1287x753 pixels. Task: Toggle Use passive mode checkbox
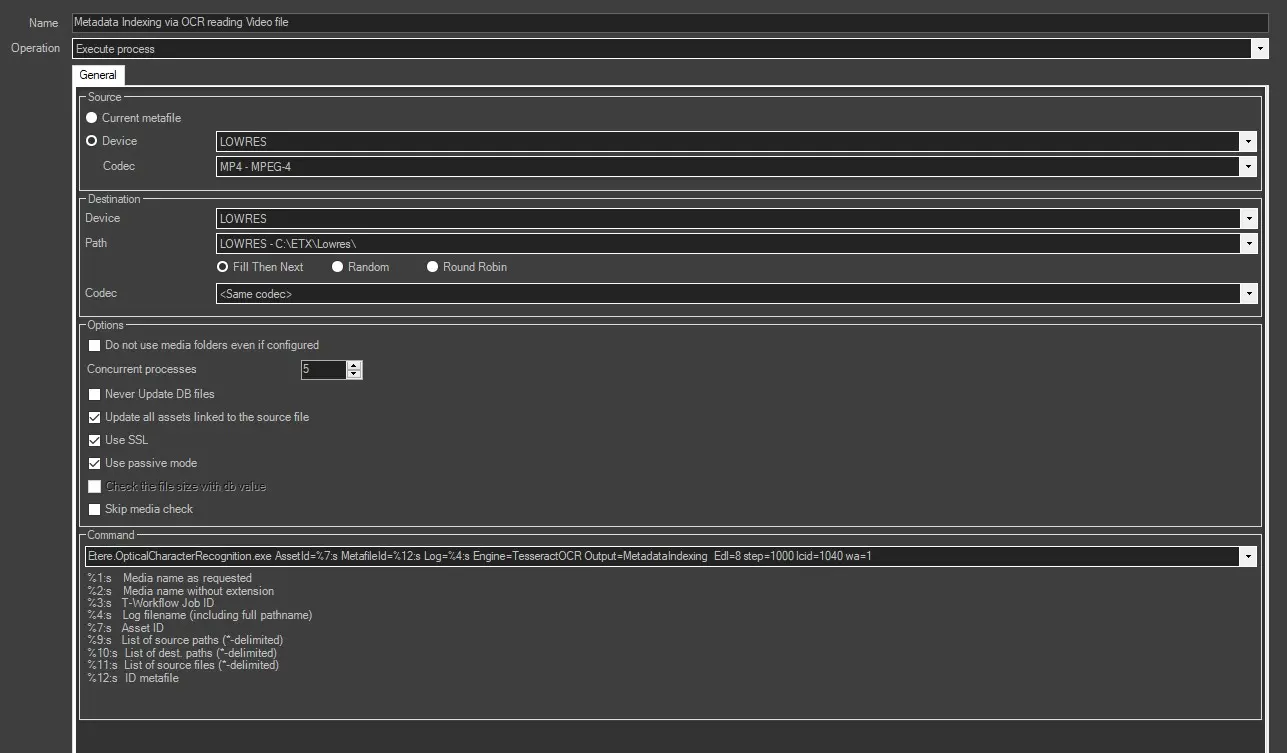point(95,463)
